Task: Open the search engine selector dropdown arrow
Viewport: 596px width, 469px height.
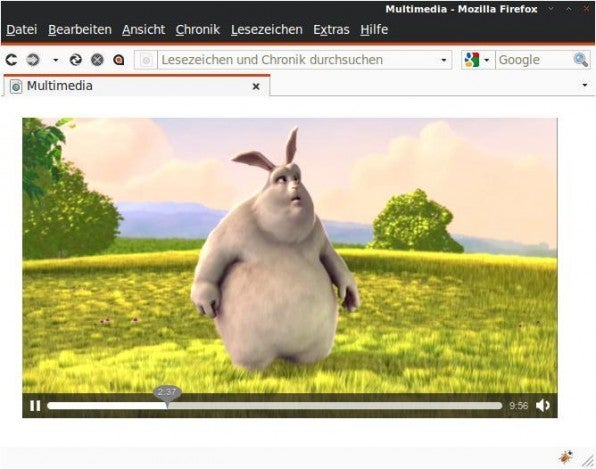Action: pyautogui.click(x=487, y=60)
